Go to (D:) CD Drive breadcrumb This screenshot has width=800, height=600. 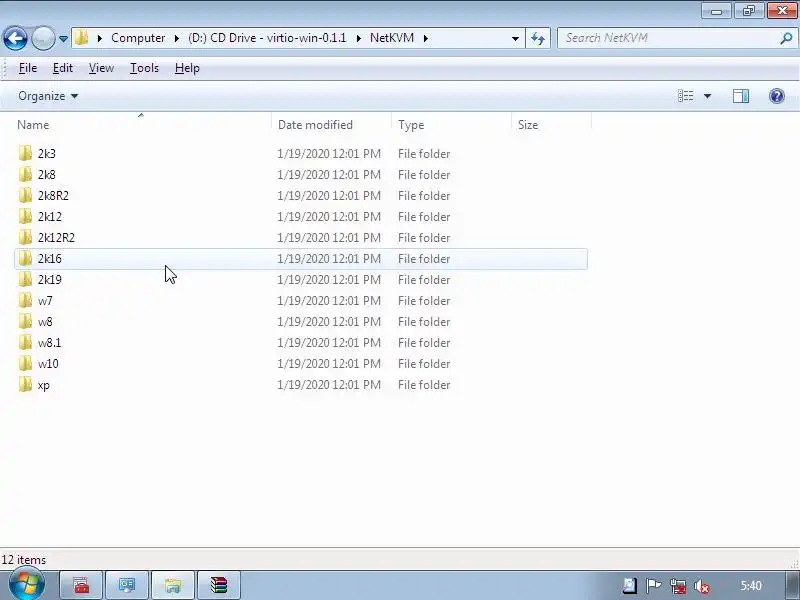267,38
